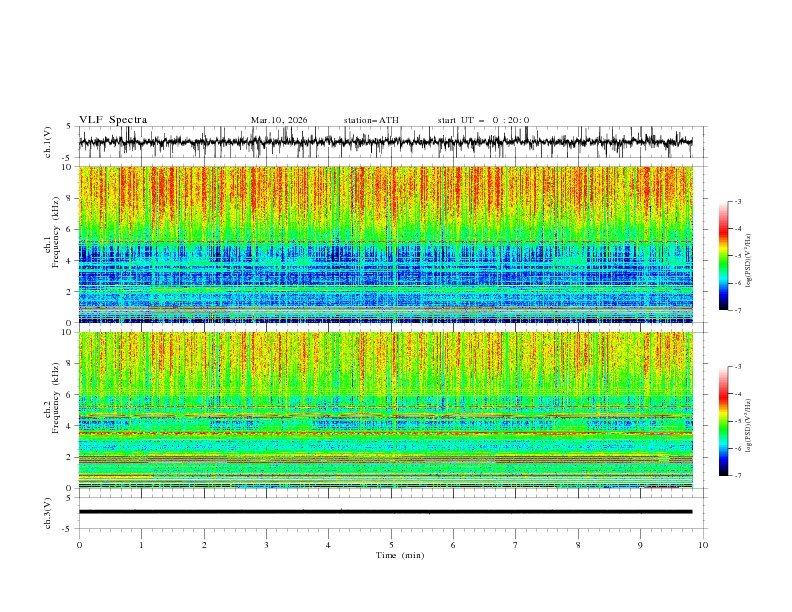Click the ch.2 Frequency (kHz) axis label
The image size is (792, 612).
[52, 398]
